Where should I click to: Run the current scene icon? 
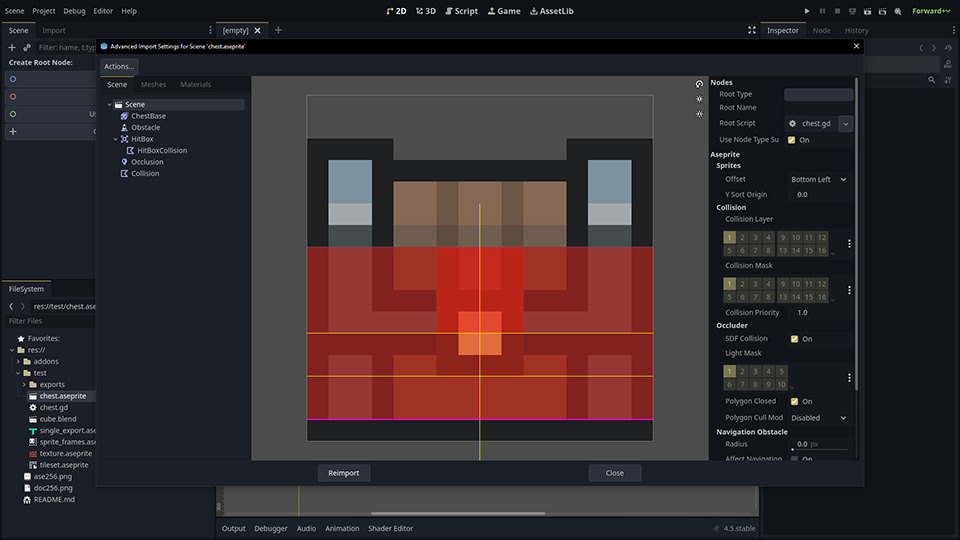tap(868, 11)
